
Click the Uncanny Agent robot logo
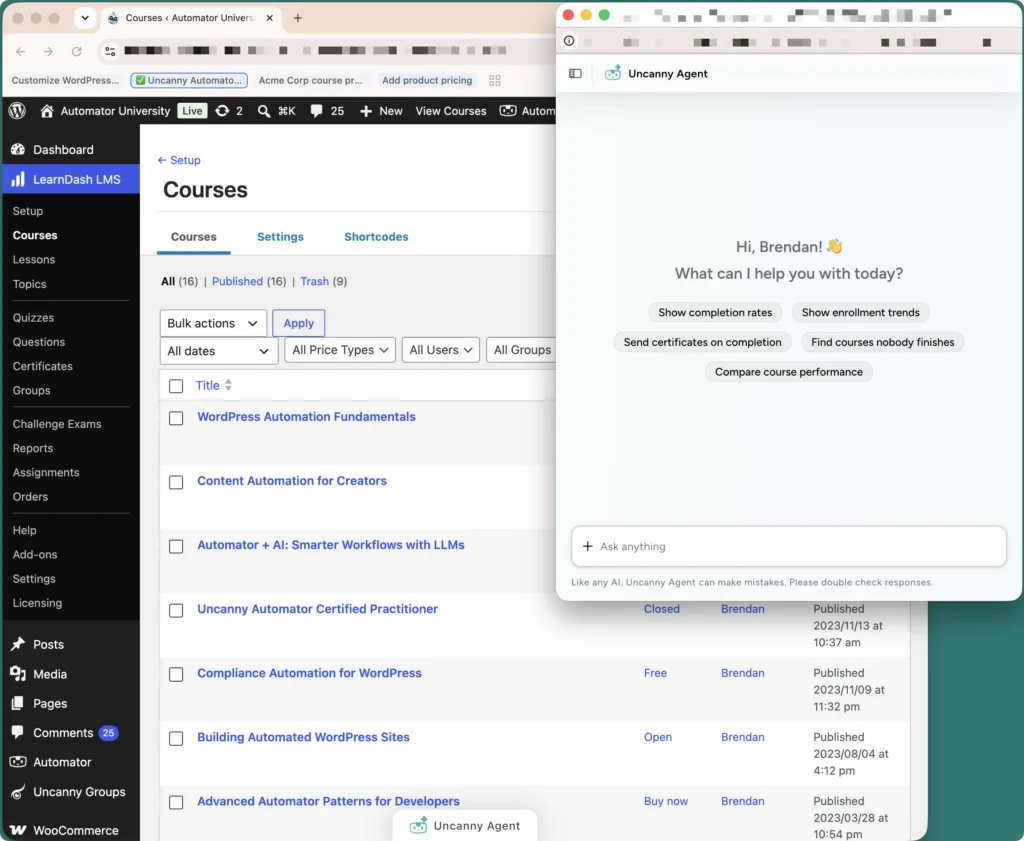tap(613, 73)
